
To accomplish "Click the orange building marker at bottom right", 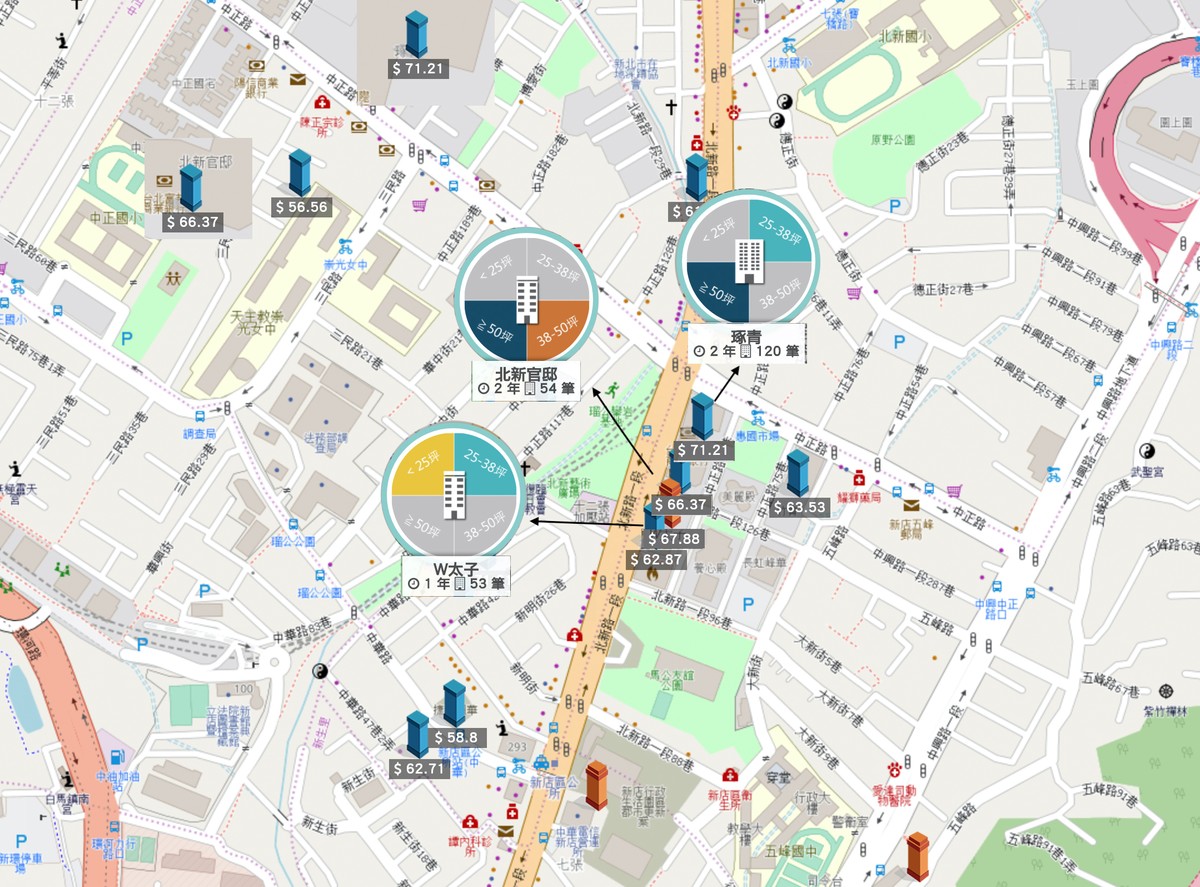I will tap(918, 857).
